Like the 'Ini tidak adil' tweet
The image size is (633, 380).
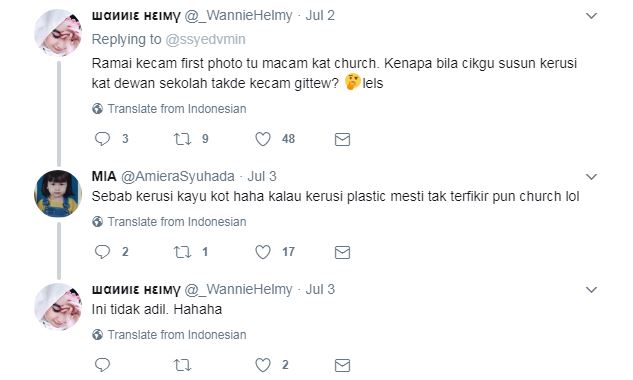tap(263, 365)
